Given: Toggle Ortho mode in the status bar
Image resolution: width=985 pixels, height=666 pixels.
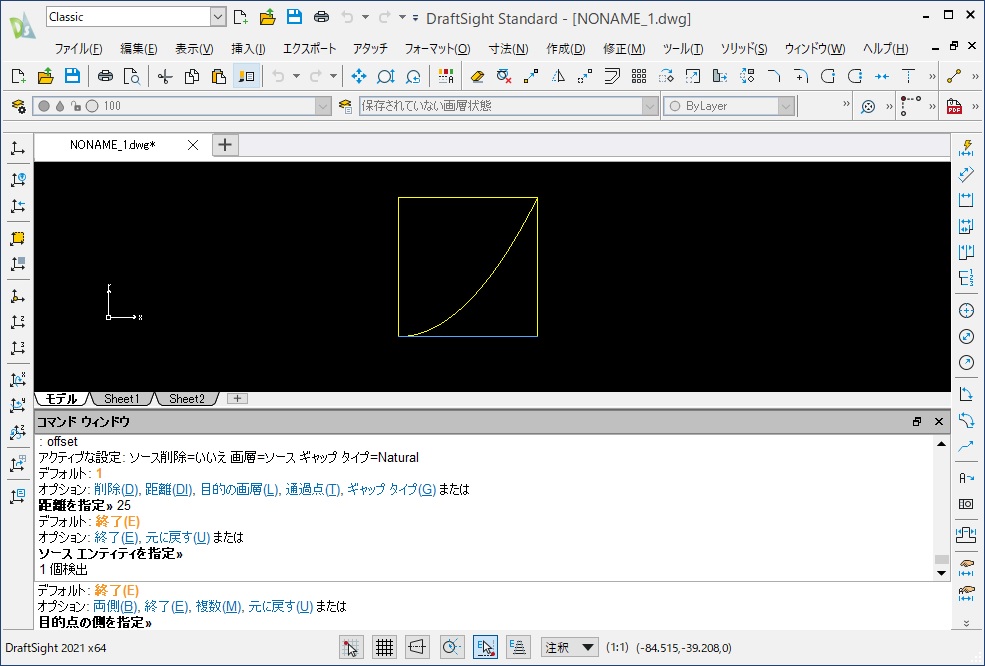Looking at the screenshot, I should point(418,647).
